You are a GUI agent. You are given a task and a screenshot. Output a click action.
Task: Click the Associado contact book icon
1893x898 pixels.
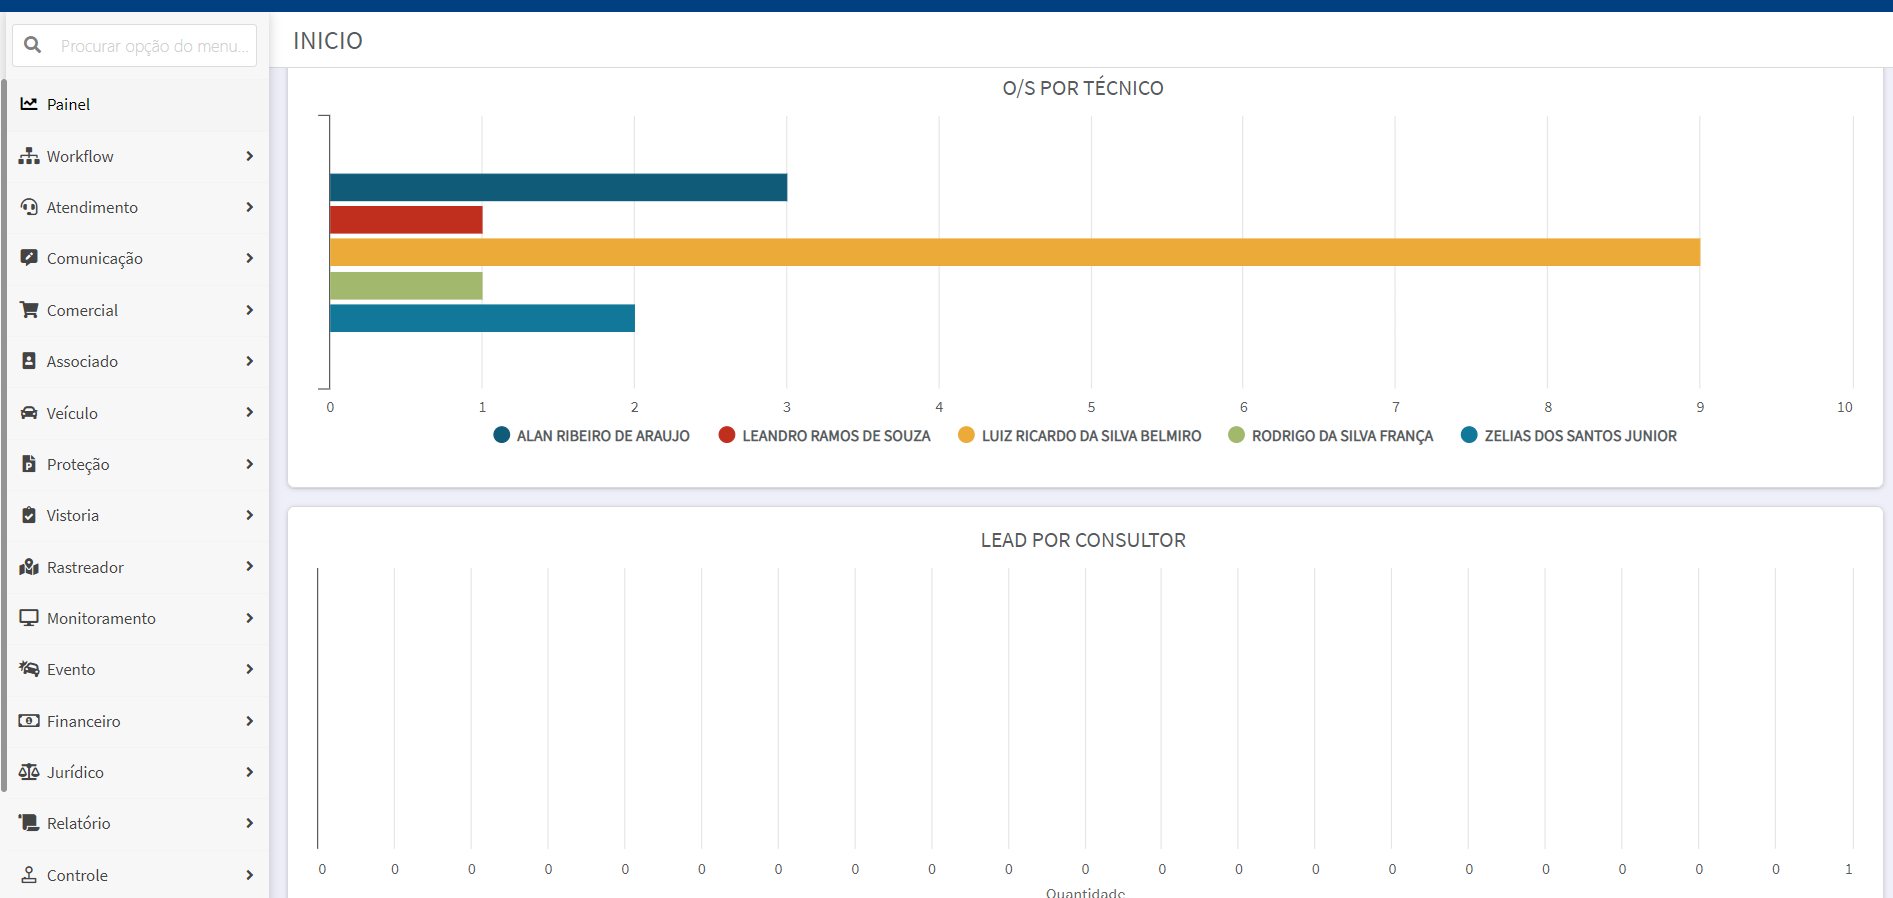[x=29, y=361]
